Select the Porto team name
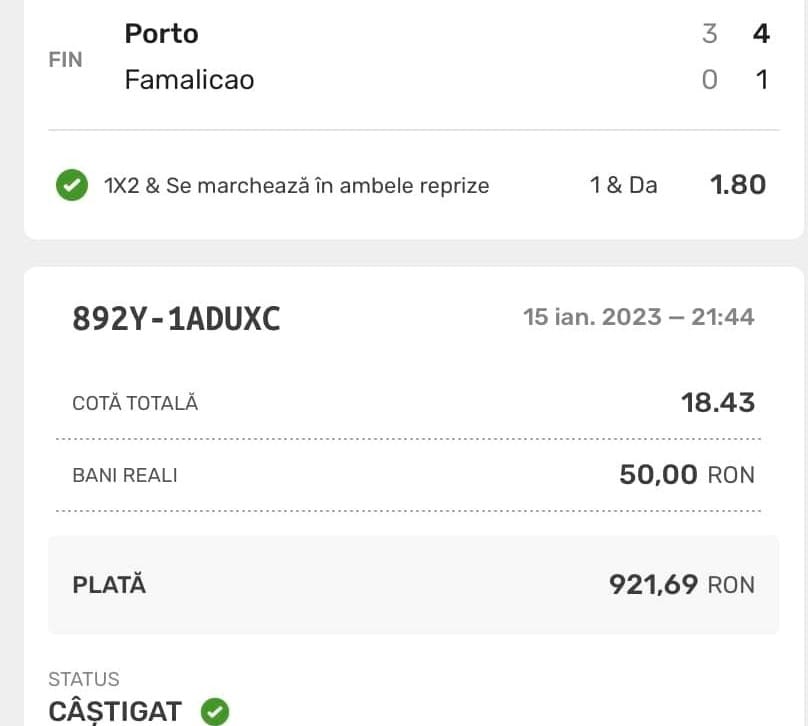Screen dimensions: 808x726 pos(161,34)
